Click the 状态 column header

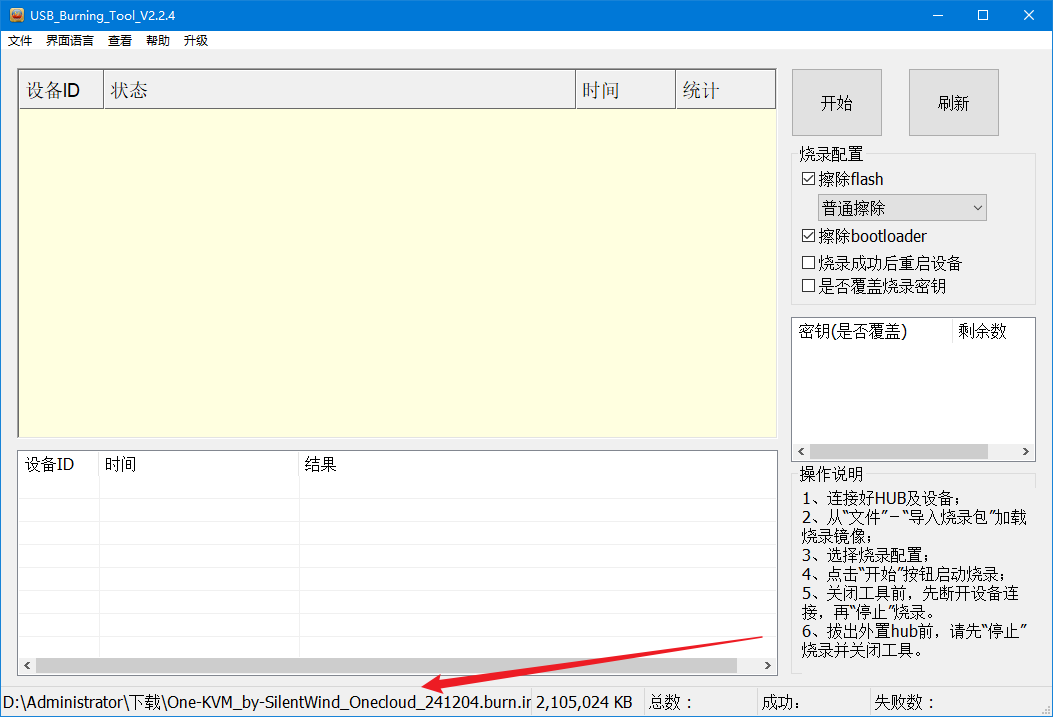339,90
